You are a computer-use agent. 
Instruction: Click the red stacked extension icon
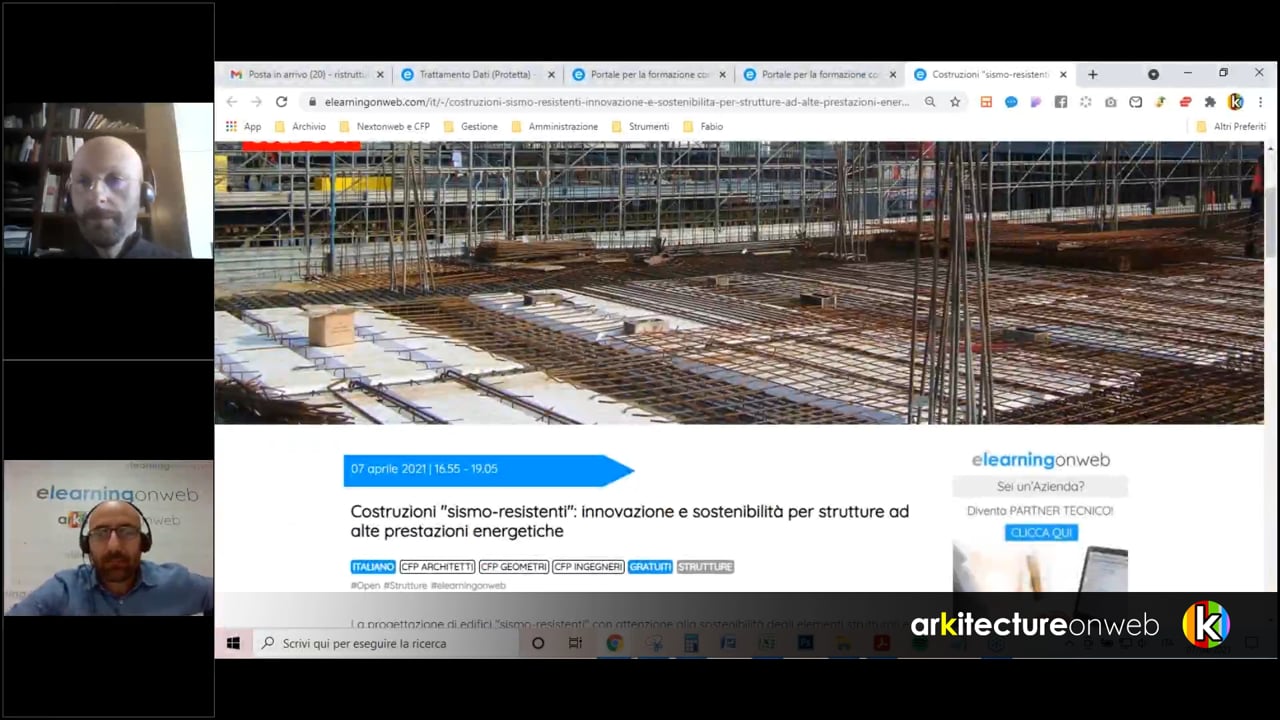pos(1185,102)
